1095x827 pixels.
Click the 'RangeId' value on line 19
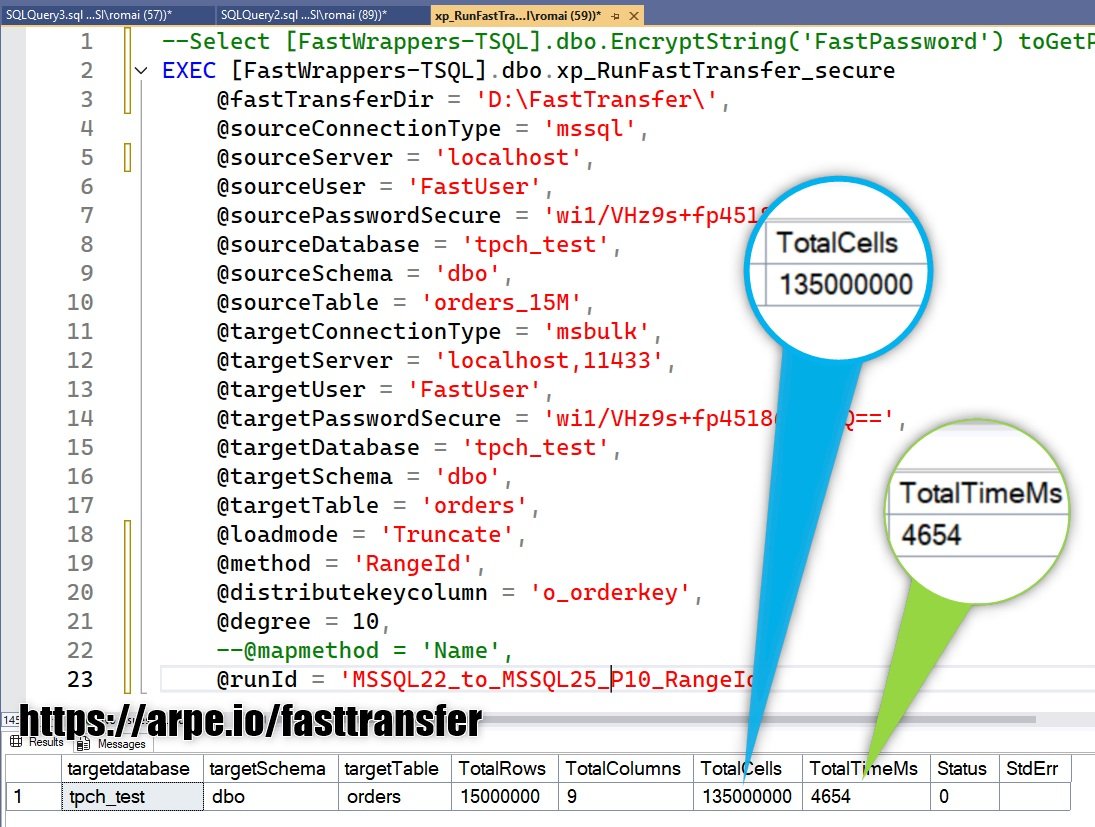click(413, 563)
